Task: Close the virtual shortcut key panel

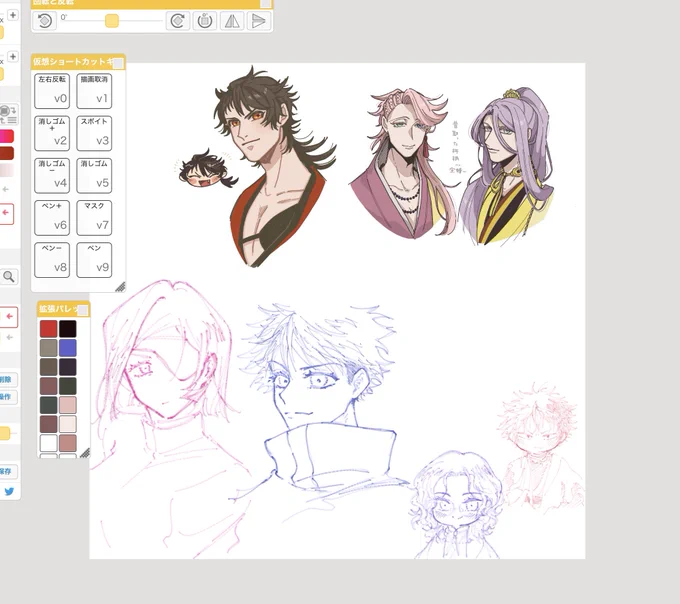Action: [118, 63]
